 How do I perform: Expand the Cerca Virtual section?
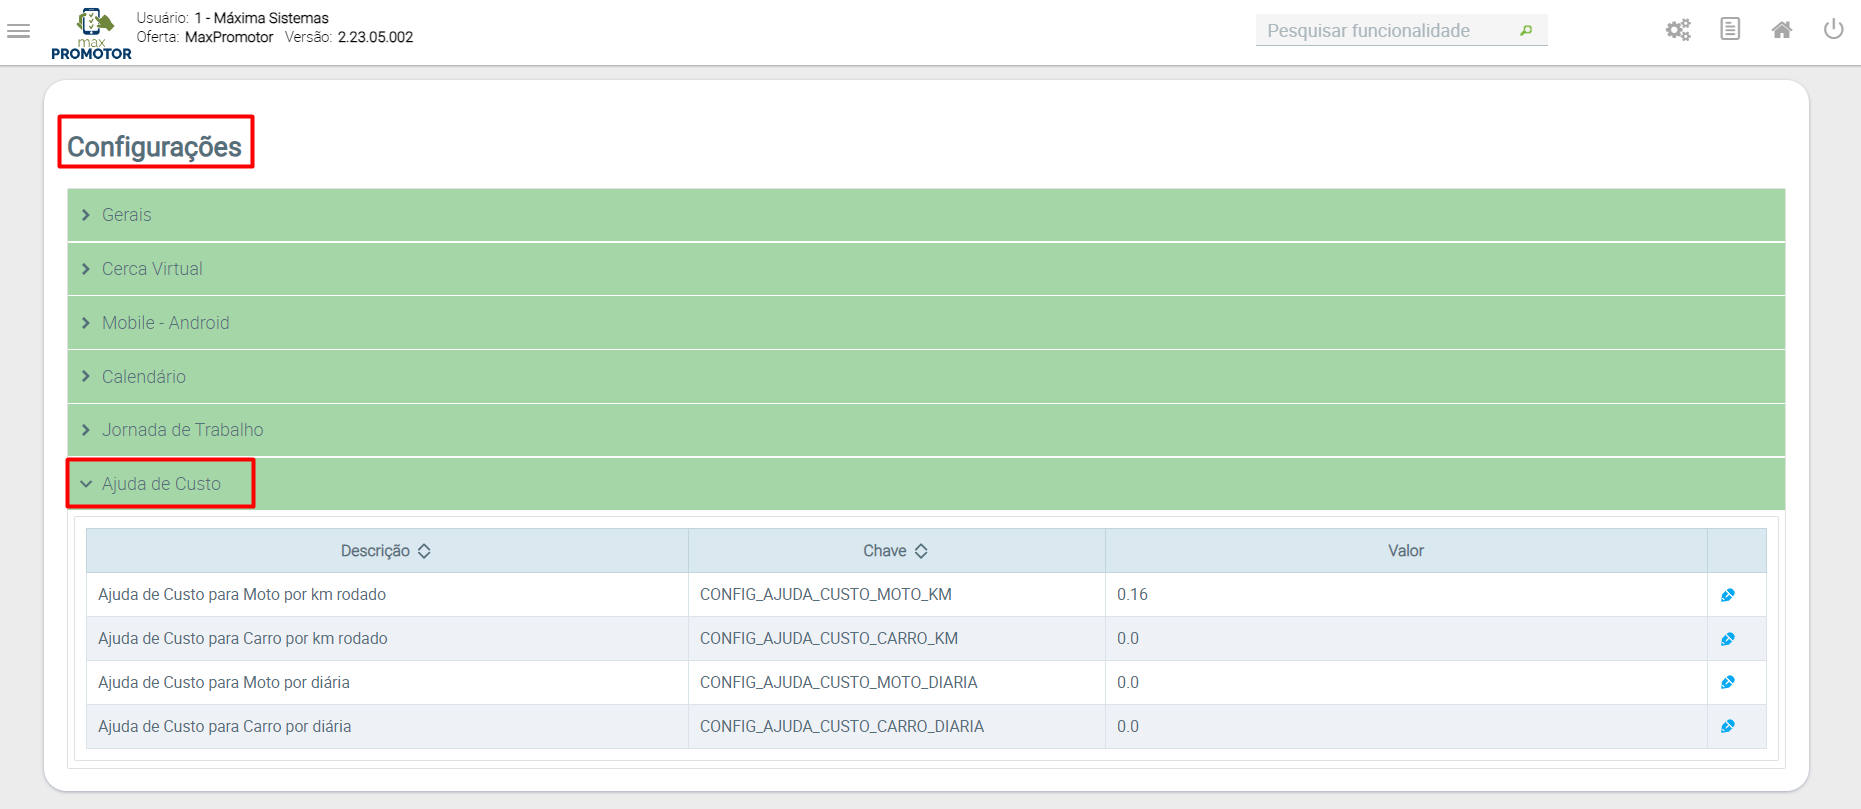click(926, 269)
